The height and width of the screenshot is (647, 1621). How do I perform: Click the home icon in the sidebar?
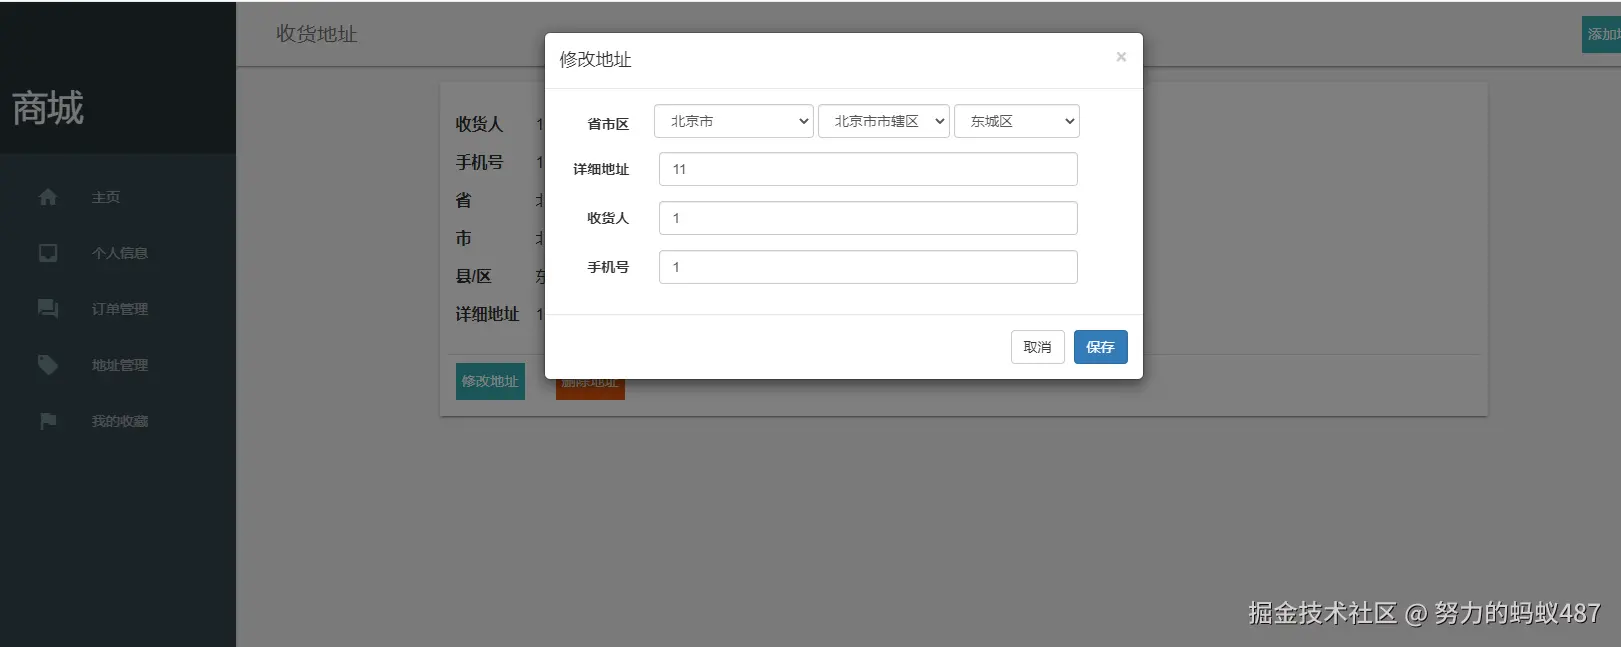[x=48, y=197]
